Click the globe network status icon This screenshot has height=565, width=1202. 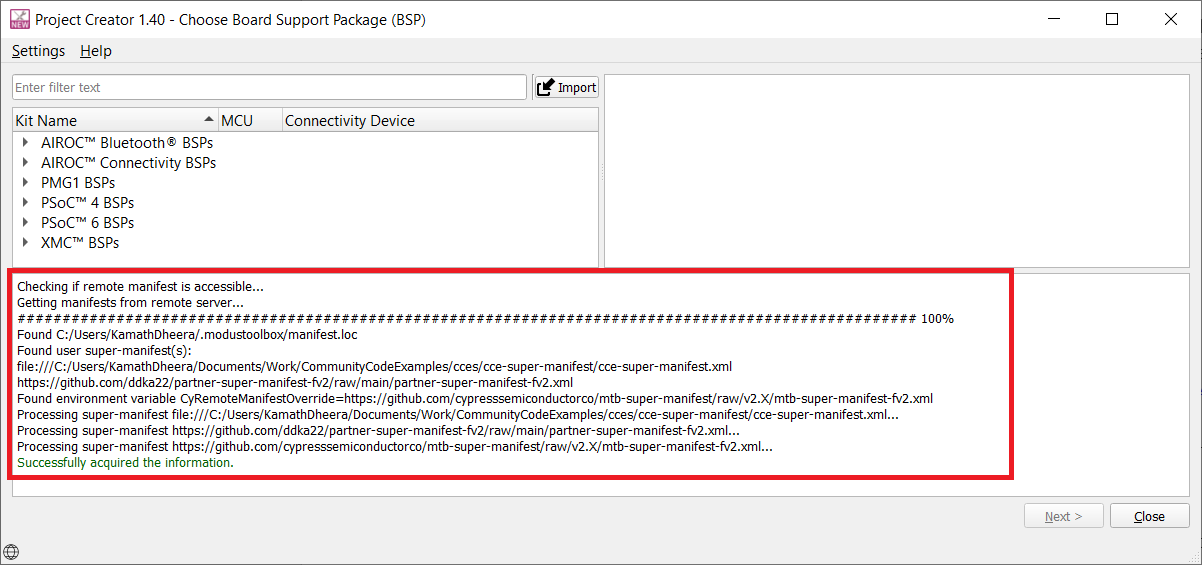11,551
